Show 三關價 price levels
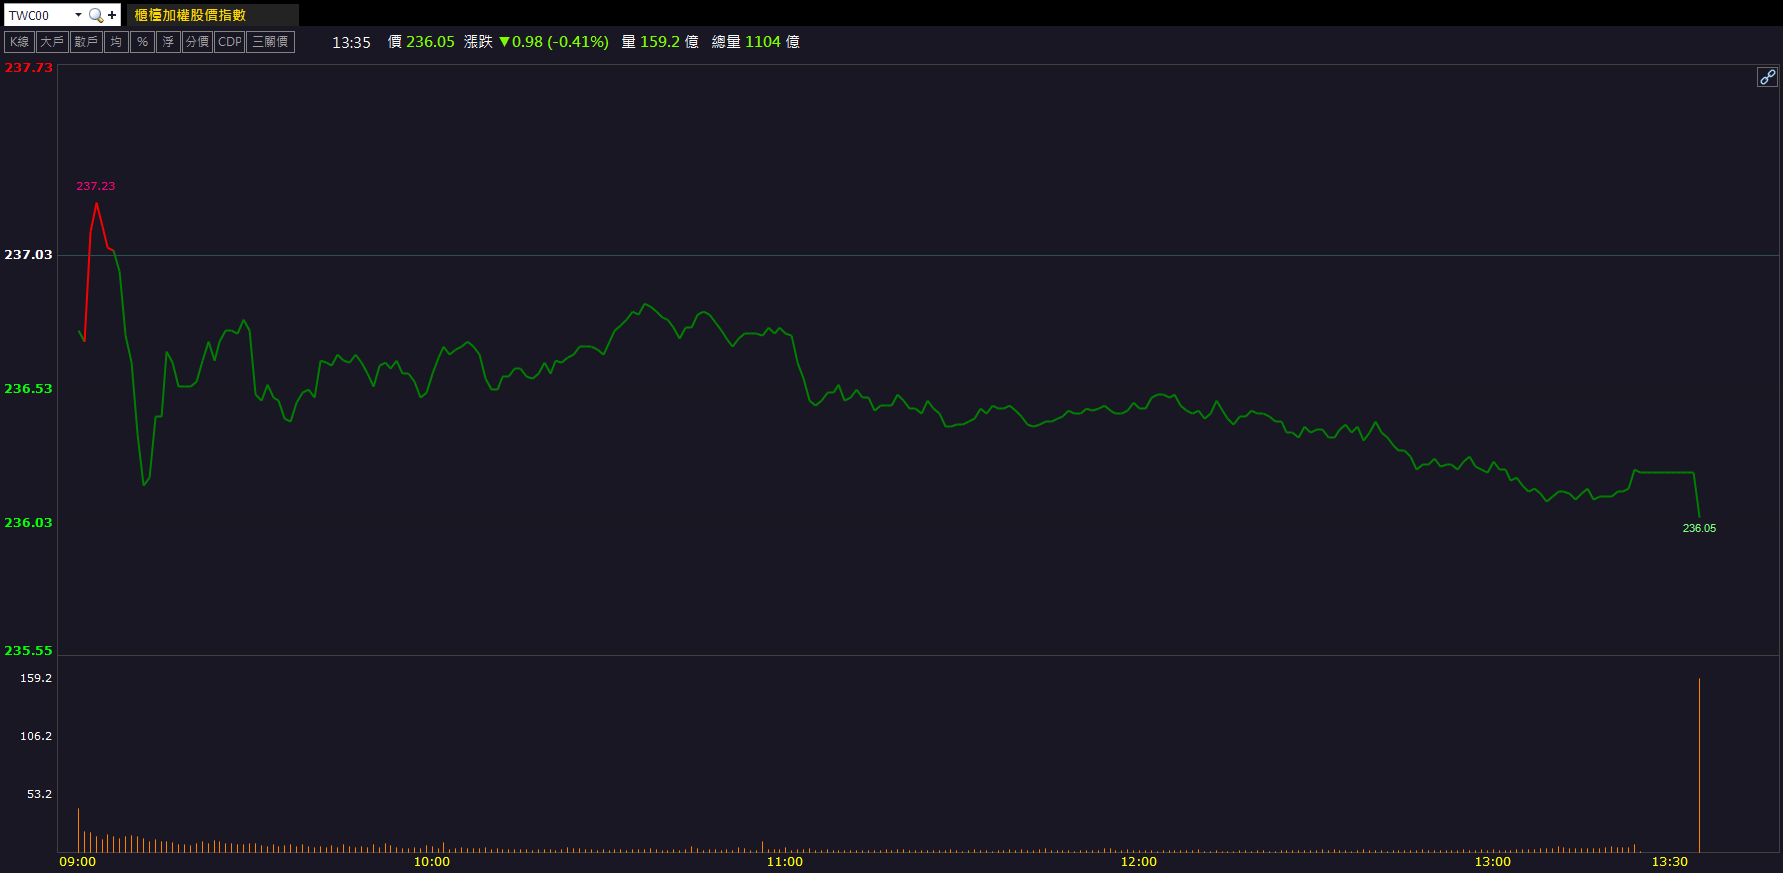The width and height of the screenshot is (1783, 873). [x=270, y=42]
